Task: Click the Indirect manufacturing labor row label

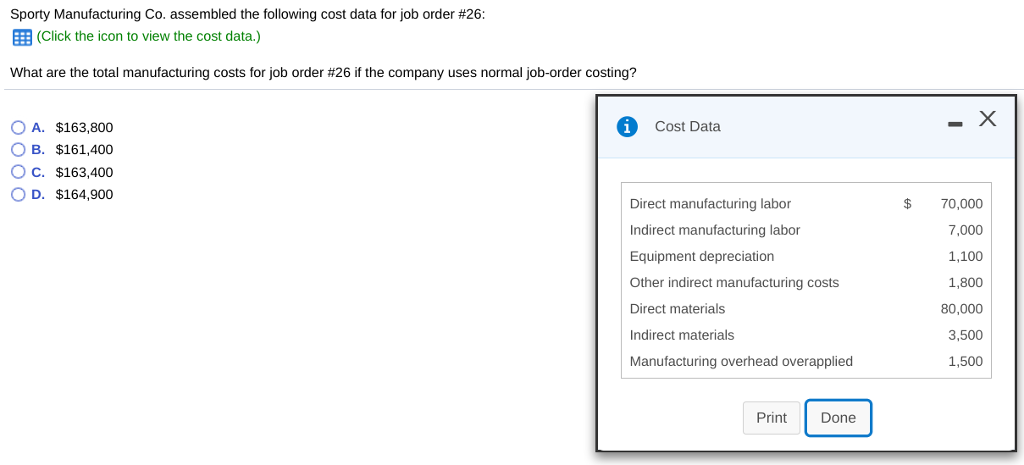Action: [x=714, y=230]
